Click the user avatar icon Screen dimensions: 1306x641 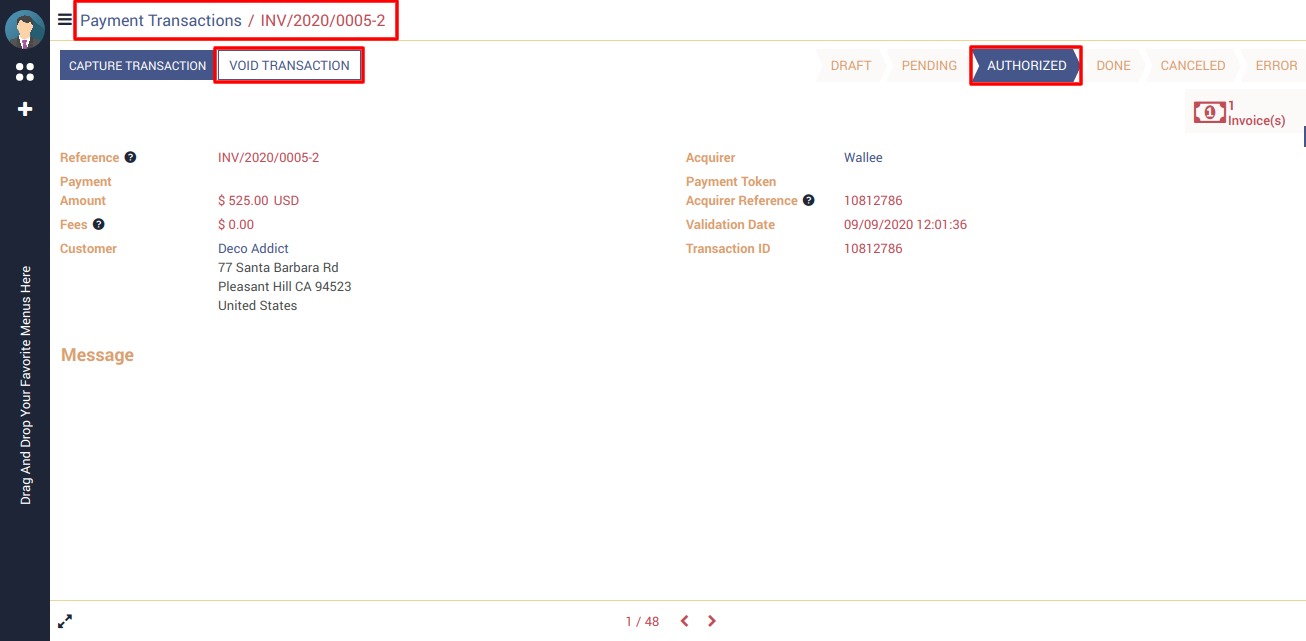[25, 29]
